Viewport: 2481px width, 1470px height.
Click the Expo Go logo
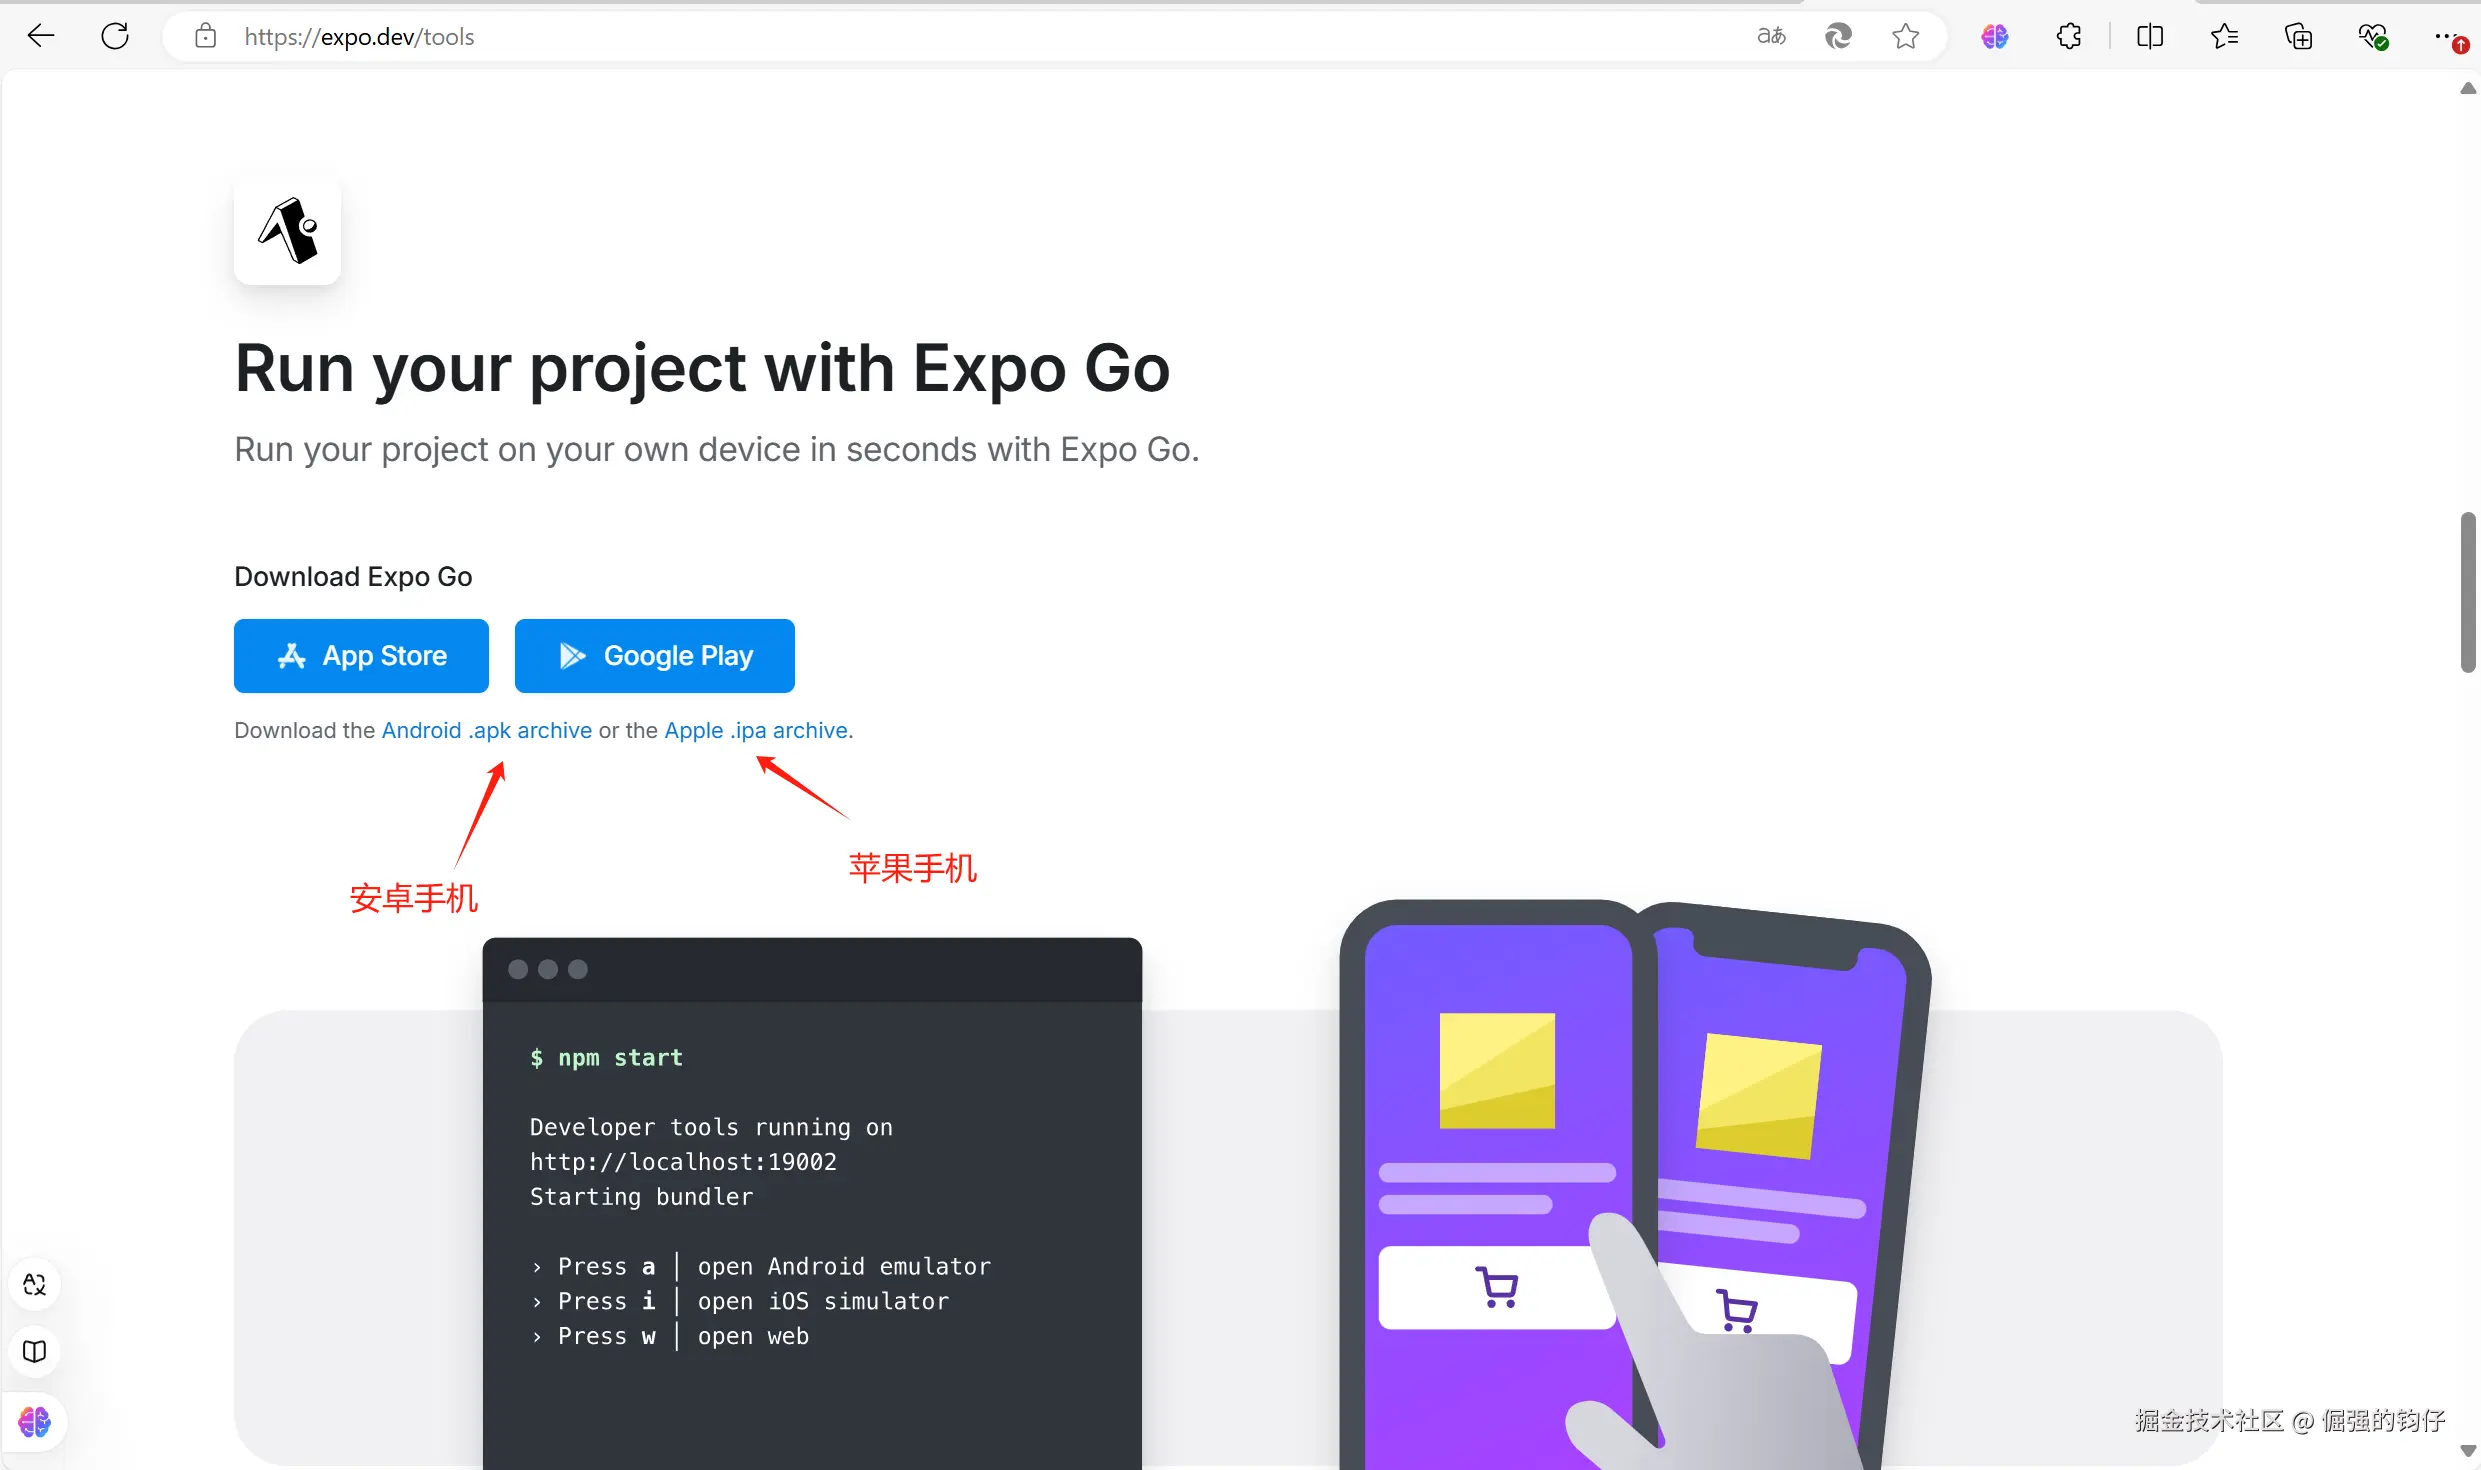(x=288, y=232)
